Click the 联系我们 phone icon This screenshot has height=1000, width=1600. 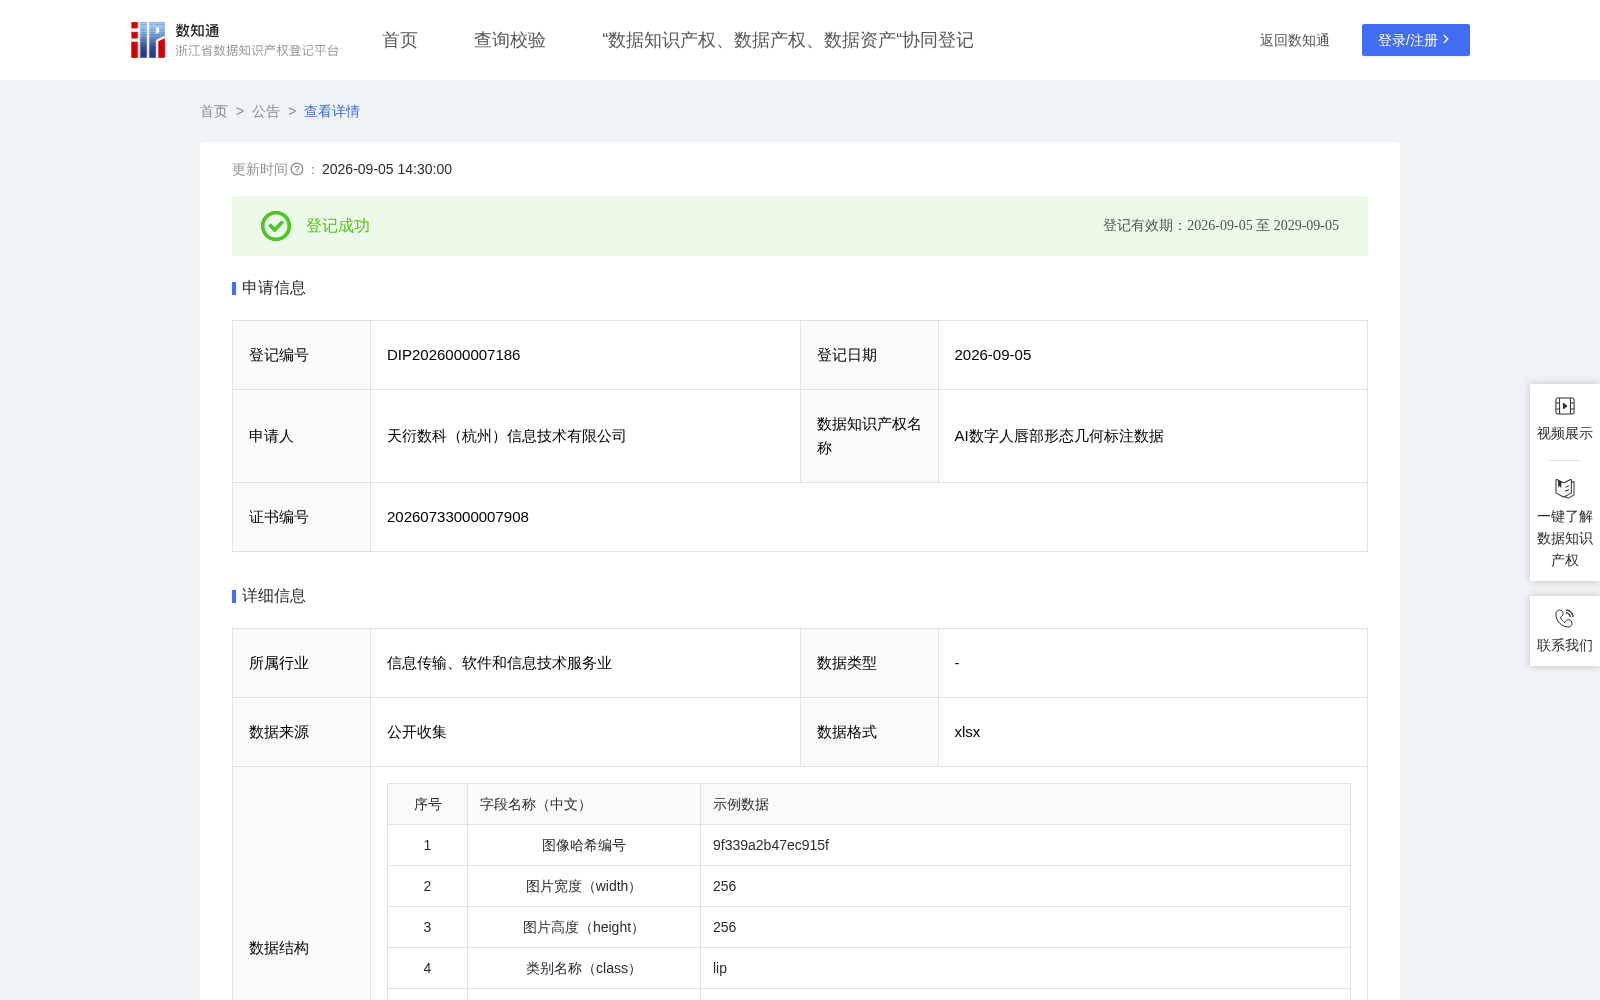tap(1565, 618)
